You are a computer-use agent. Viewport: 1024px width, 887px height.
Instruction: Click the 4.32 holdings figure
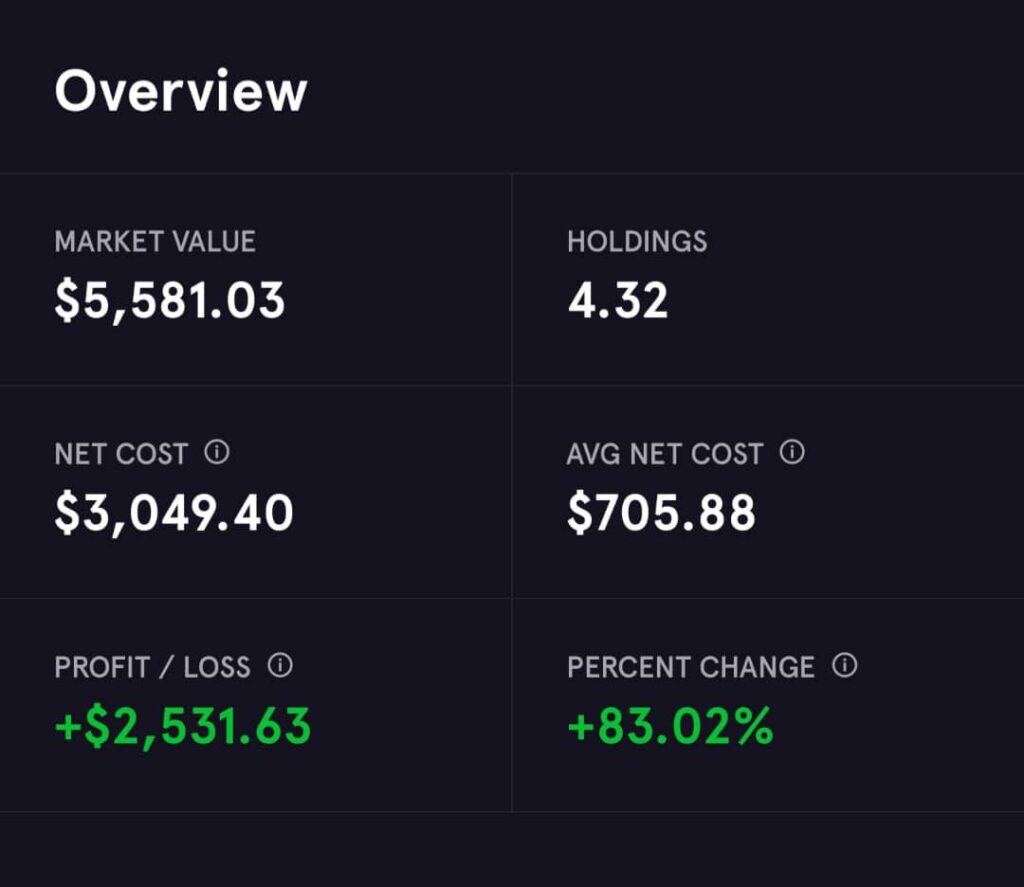618,300
